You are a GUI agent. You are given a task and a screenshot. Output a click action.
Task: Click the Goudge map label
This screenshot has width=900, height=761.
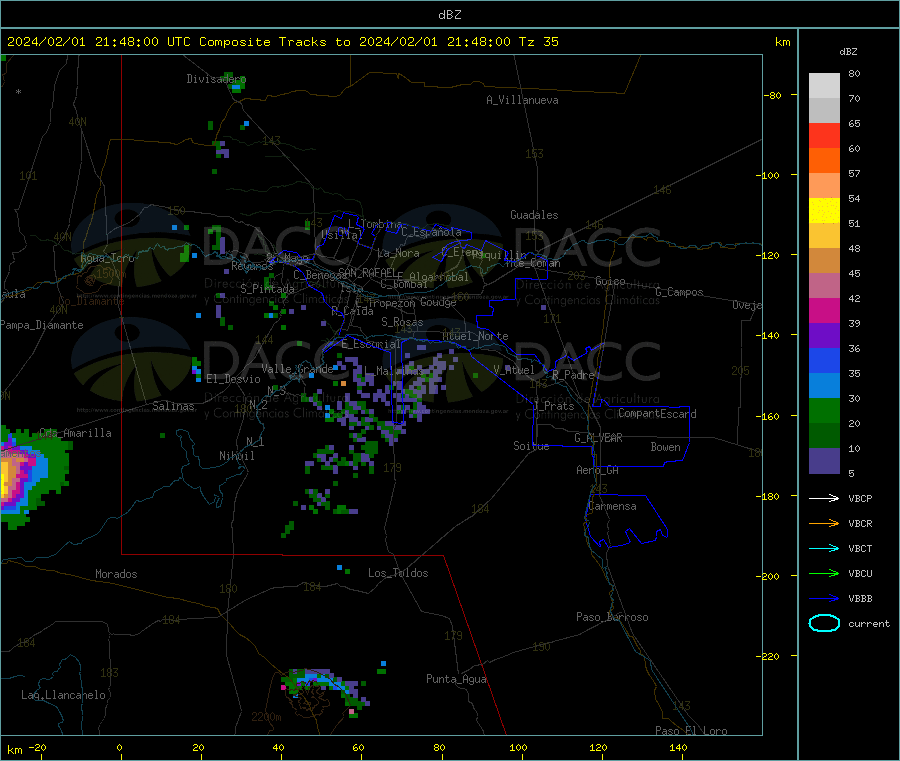click(438, 302)
